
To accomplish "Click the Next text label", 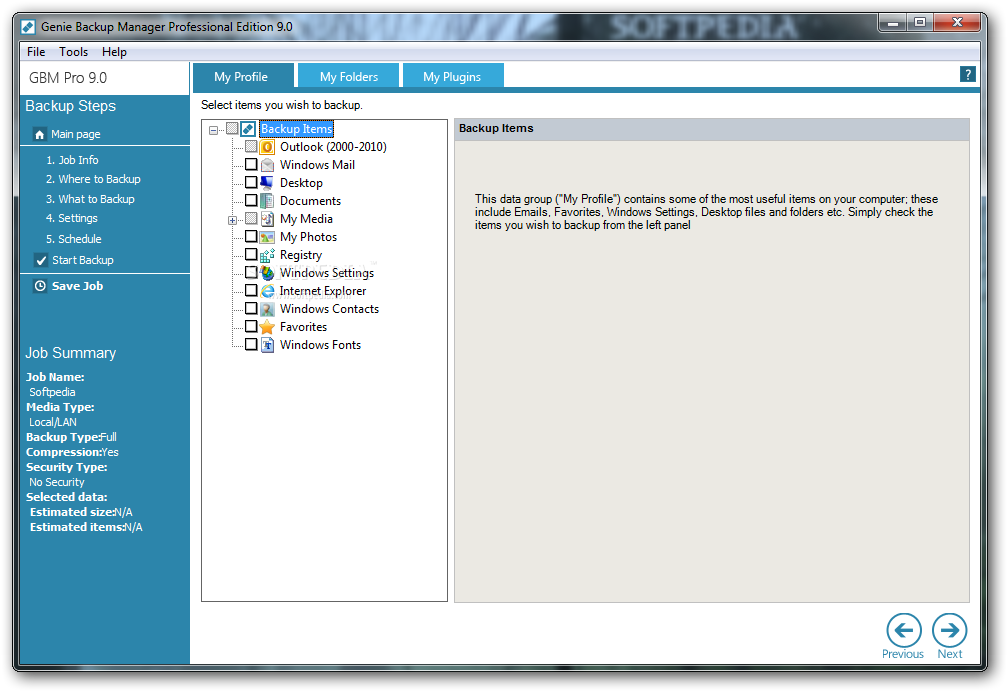I will [950, 653].
